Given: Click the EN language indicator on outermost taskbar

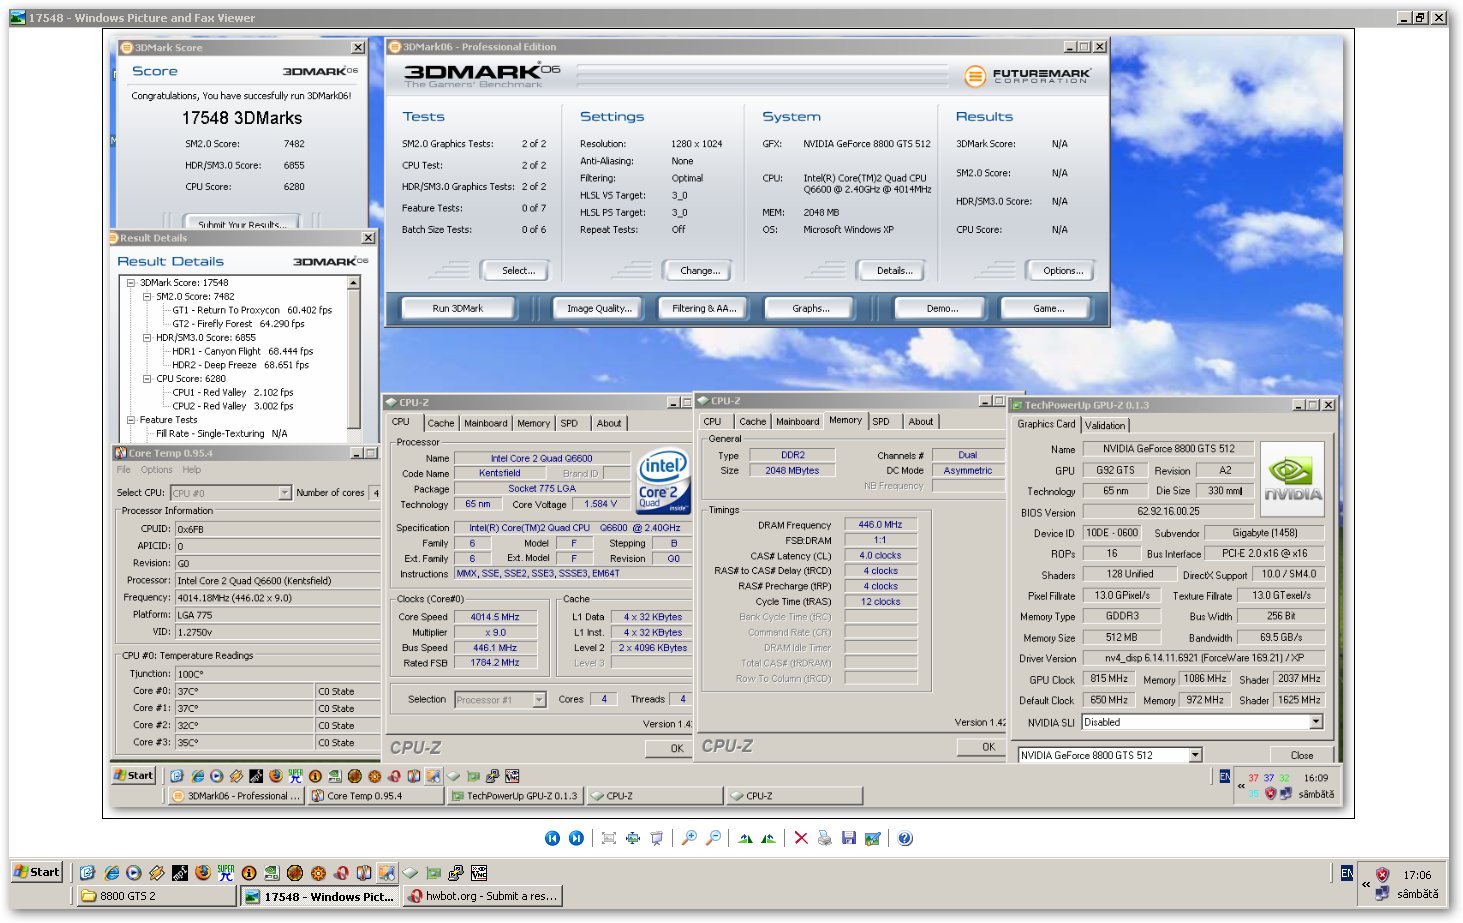Looking at the screenshot, I should pyautogui.click(x=1347, y=873).
